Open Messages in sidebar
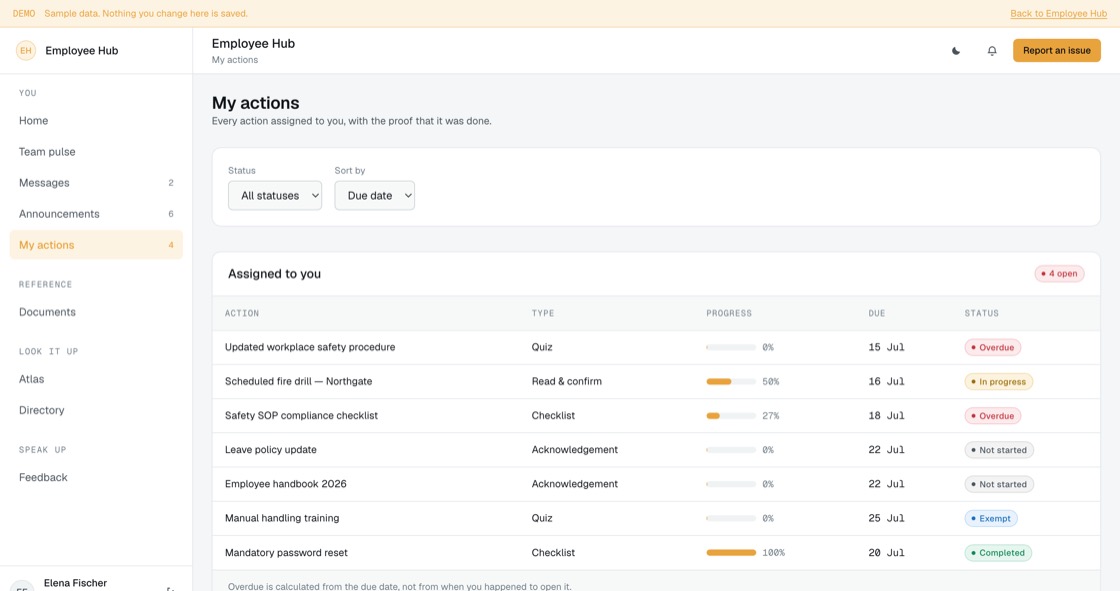 coord(96,183)
